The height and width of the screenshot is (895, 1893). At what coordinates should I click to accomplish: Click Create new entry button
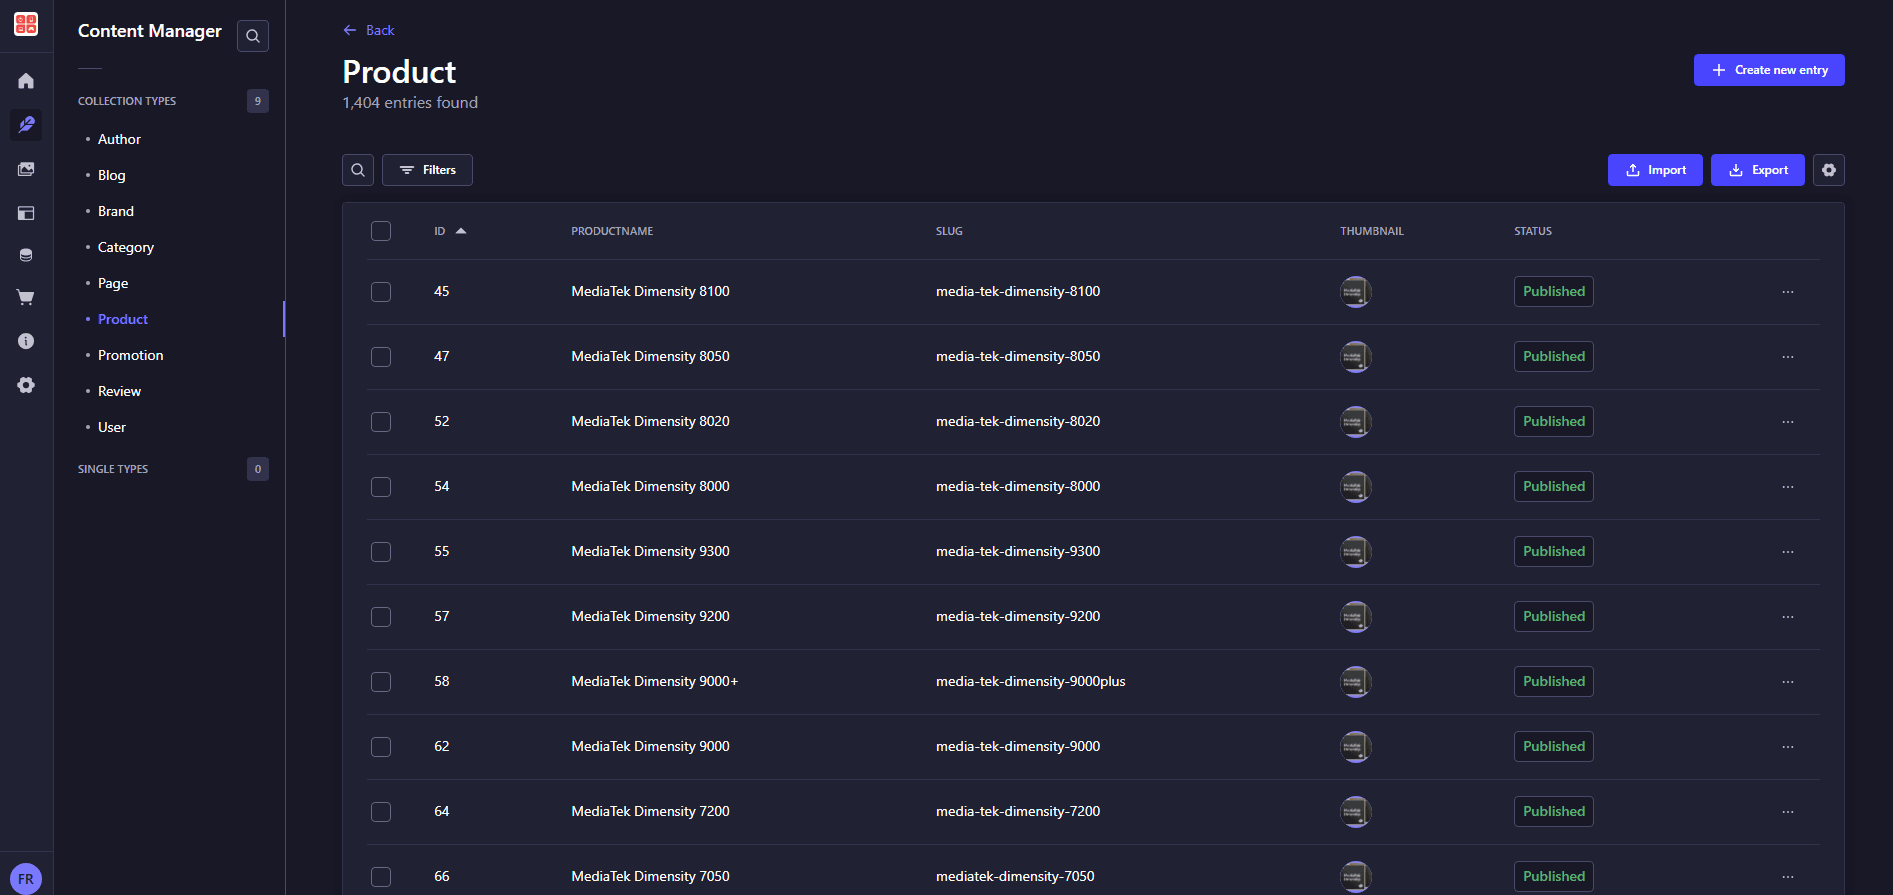pyautogui.click(x=1769, y=70)
